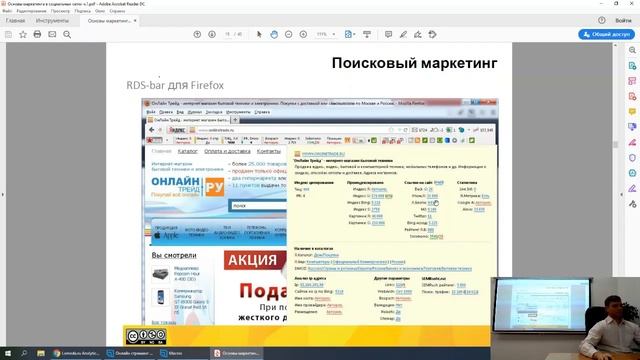Screen dimensions: 640x360
Task: Open the Compress PDF tool in the right panel
Action: point(632,173)
